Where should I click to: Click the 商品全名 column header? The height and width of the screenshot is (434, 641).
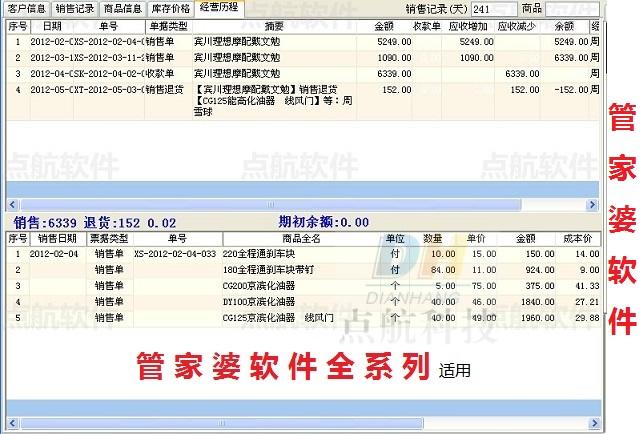301,239
